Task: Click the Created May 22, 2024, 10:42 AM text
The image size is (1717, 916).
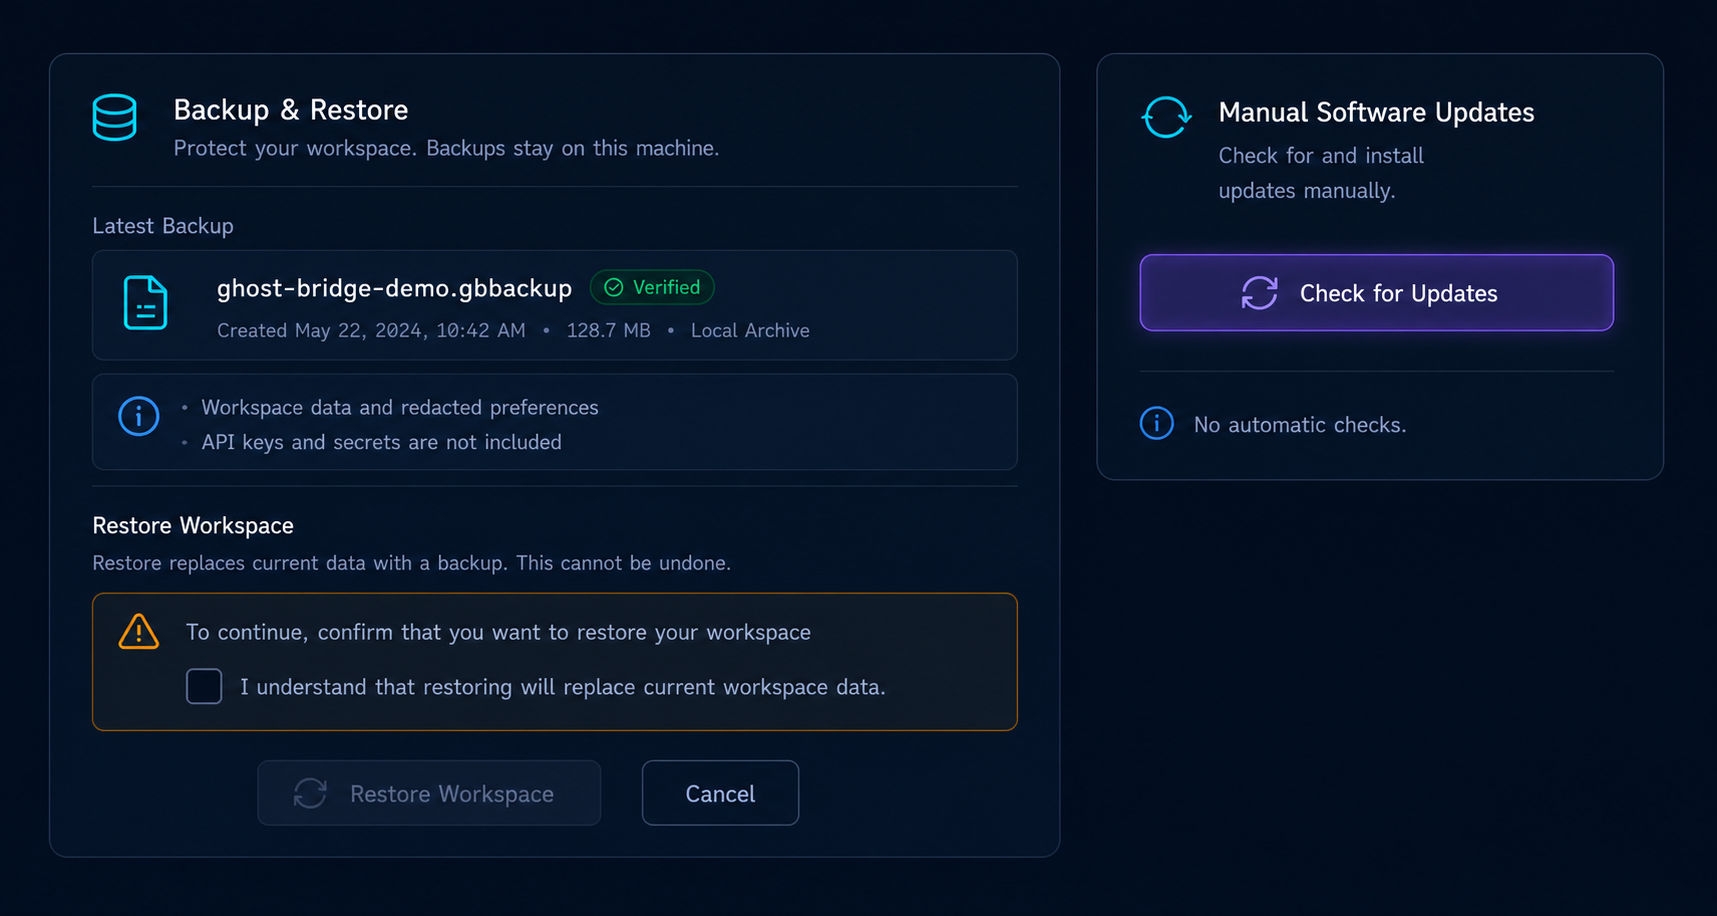Action: coord(371,331)
